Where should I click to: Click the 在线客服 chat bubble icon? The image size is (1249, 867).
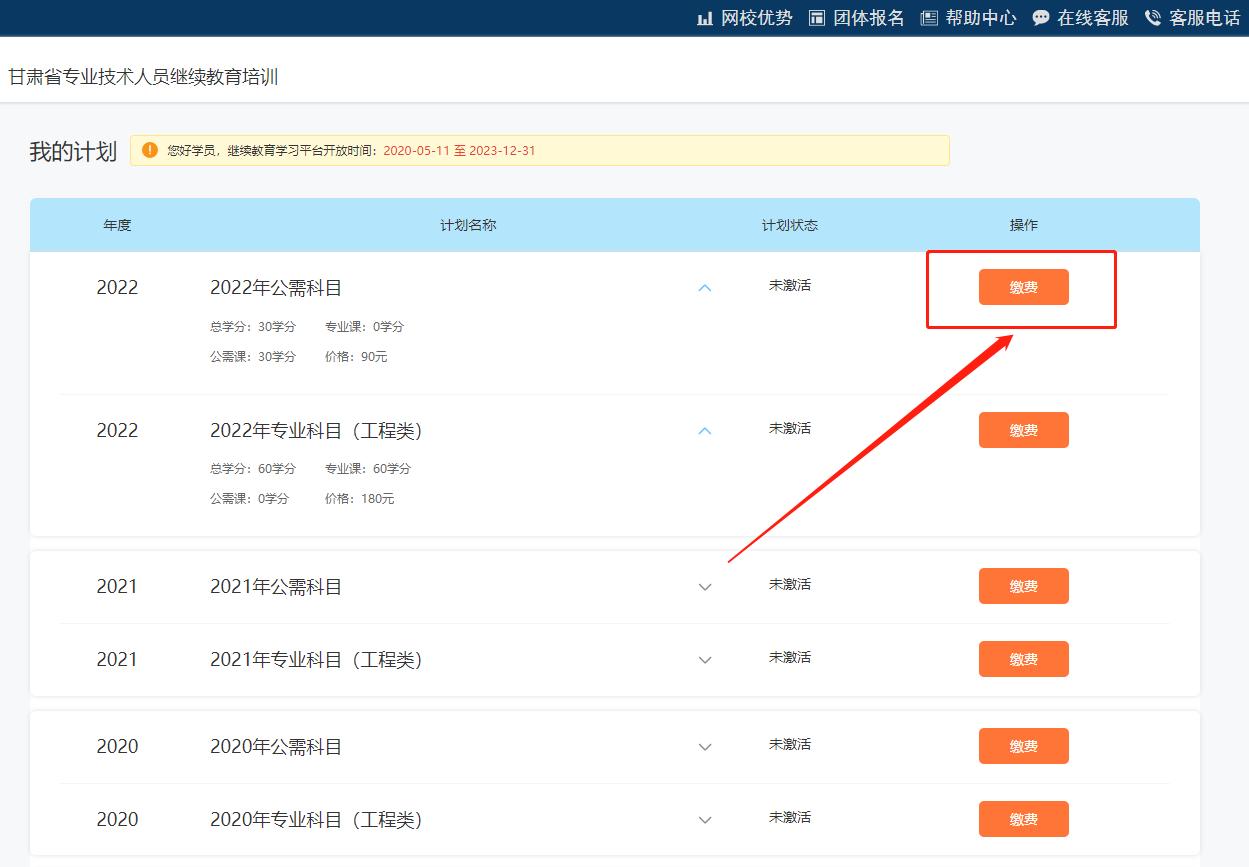(x=1041, y=18)
